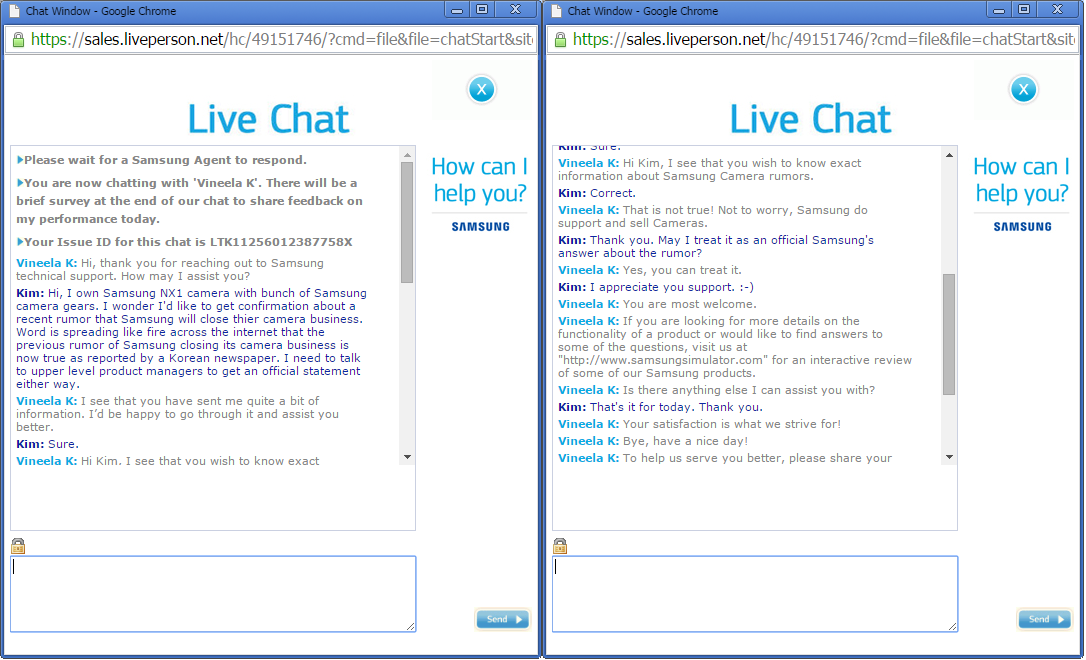Click the green SSL padlock in left address bar
Screen dimensions: 1086x660
(18, 40)
